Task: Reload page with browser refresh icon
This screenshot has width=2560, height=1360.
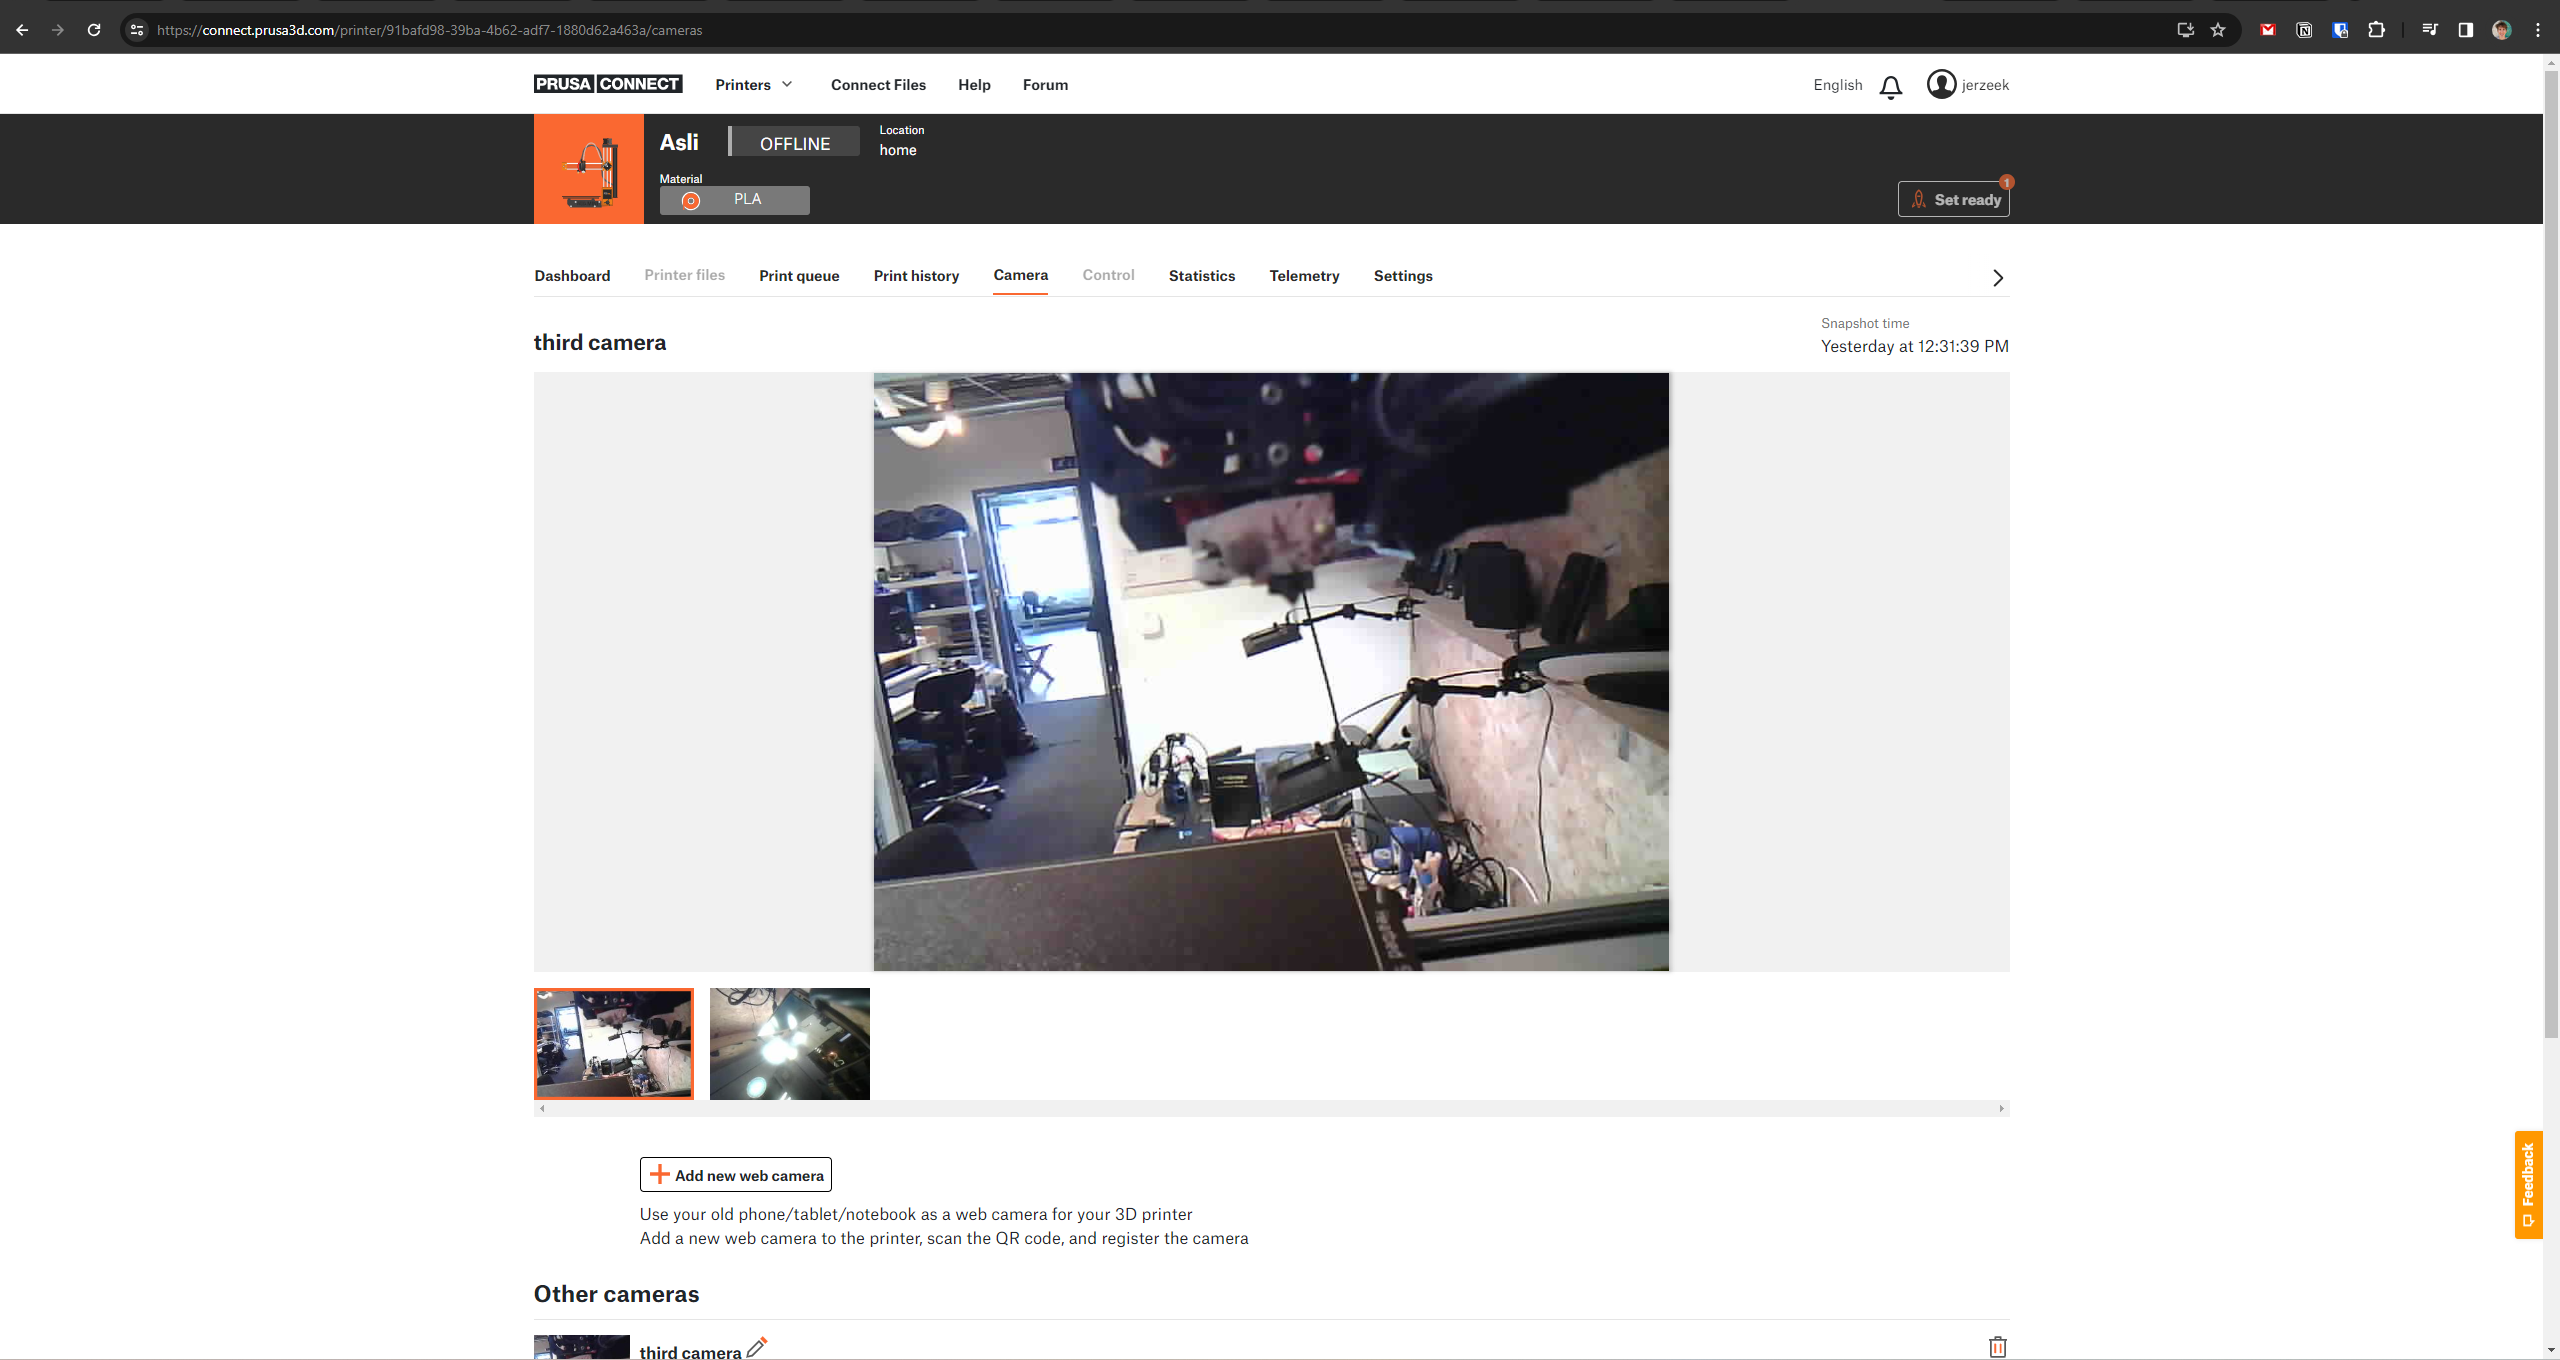Action: tap(94, 30)
